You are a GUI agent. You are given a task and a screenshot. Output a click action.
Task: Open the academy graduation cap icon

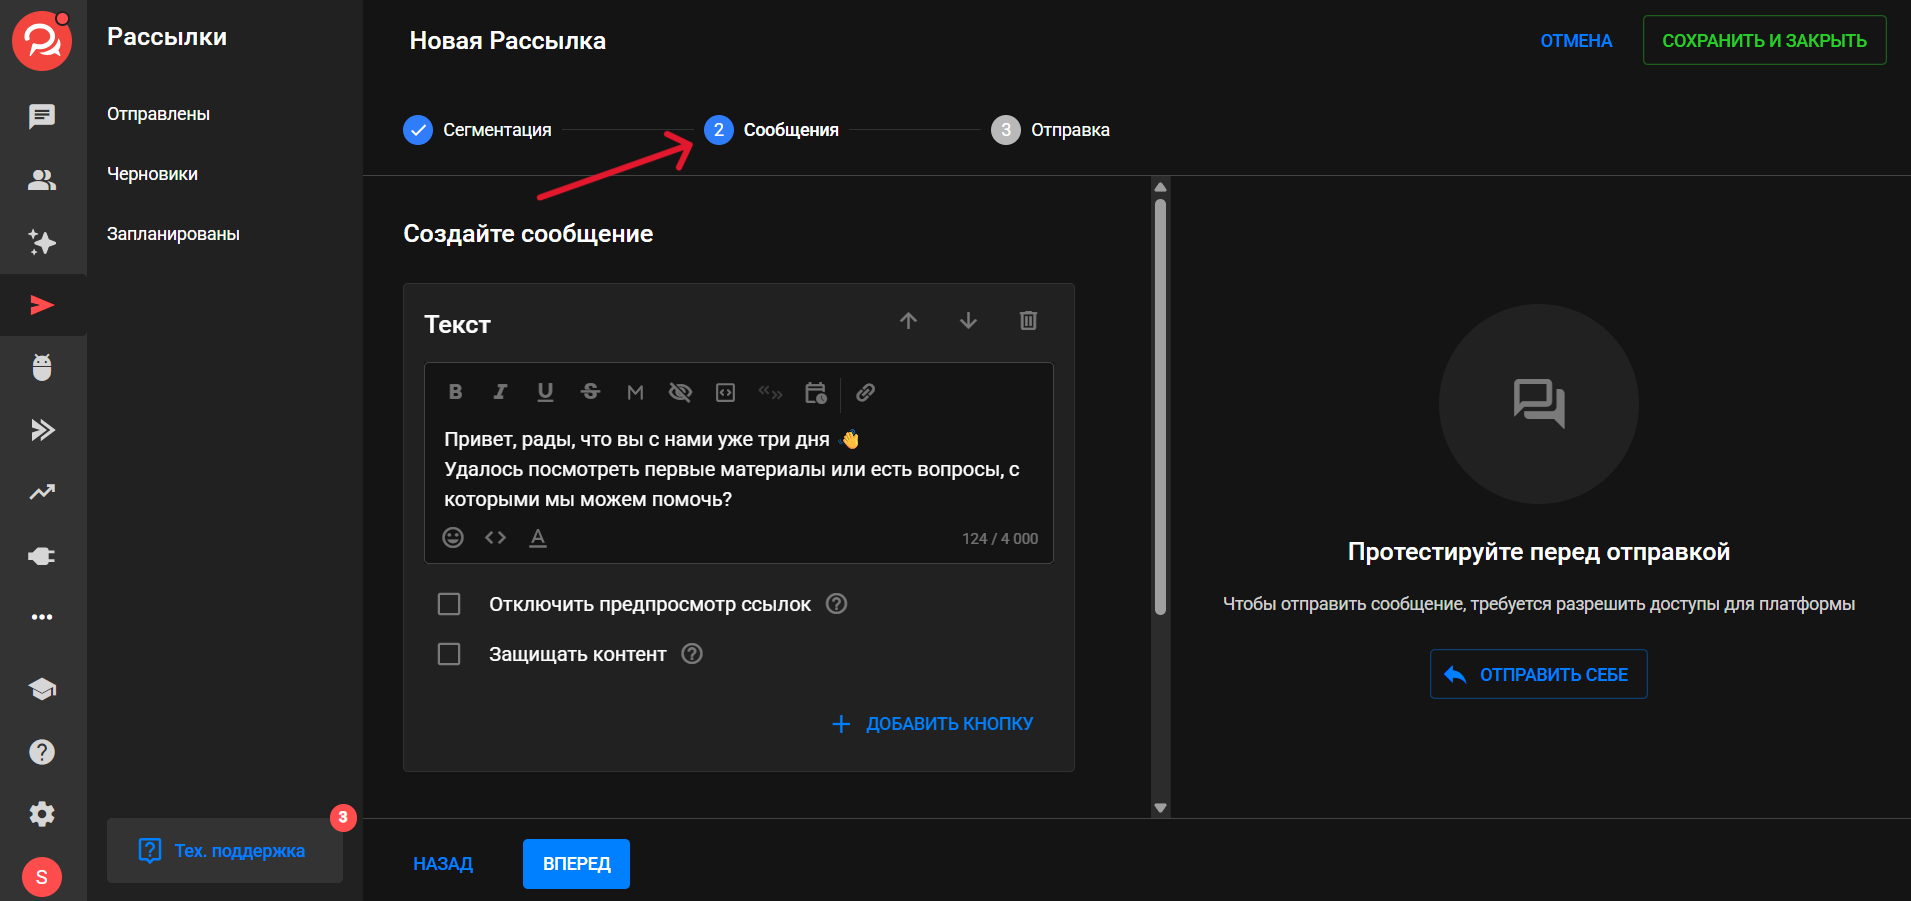point(42,689)
